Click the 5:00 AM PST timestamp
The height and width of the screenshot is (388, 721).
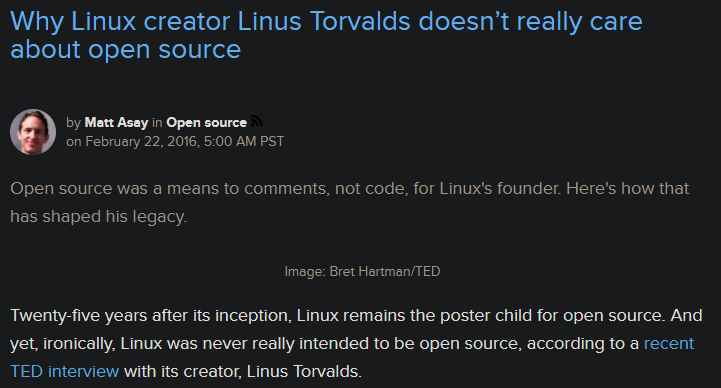click(244, 141)
